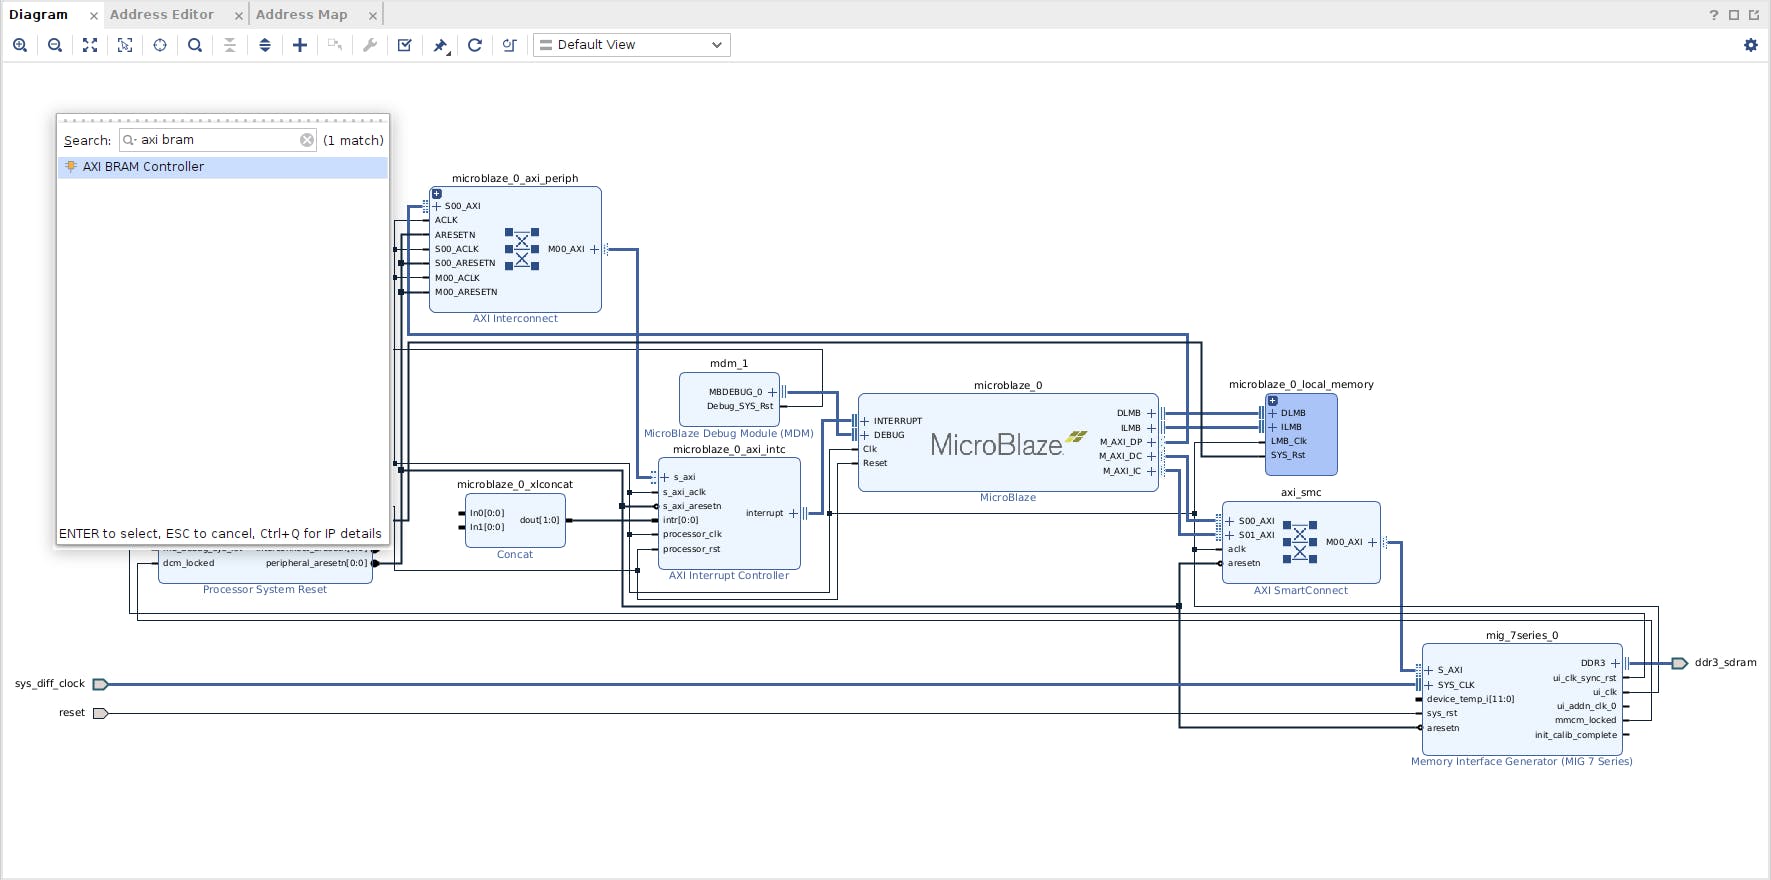
Task: Click crossbar icon inside AXI SmartConnect block
Action: (x=1300, y=542)
